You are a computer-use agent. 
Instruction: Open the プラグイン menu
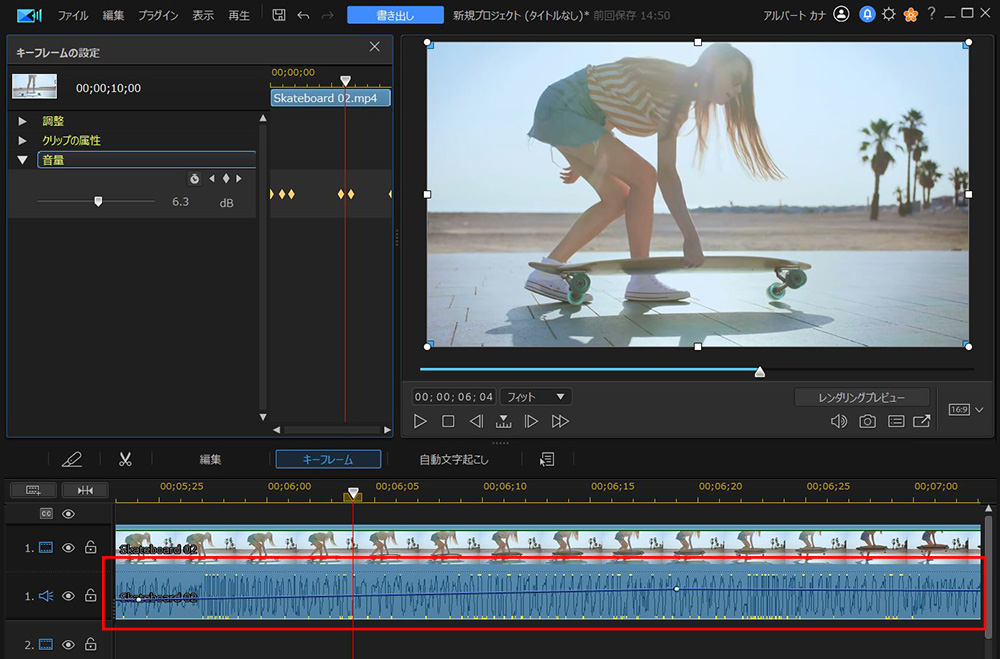tap(157, 15)
